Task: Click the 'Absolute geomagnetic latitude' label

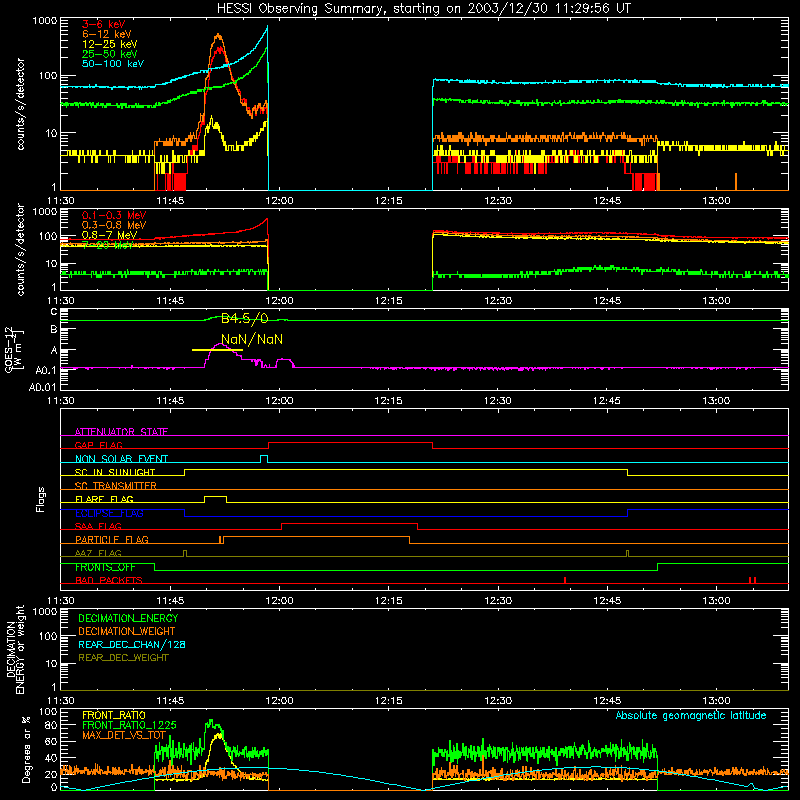Action: click(691, 716)
